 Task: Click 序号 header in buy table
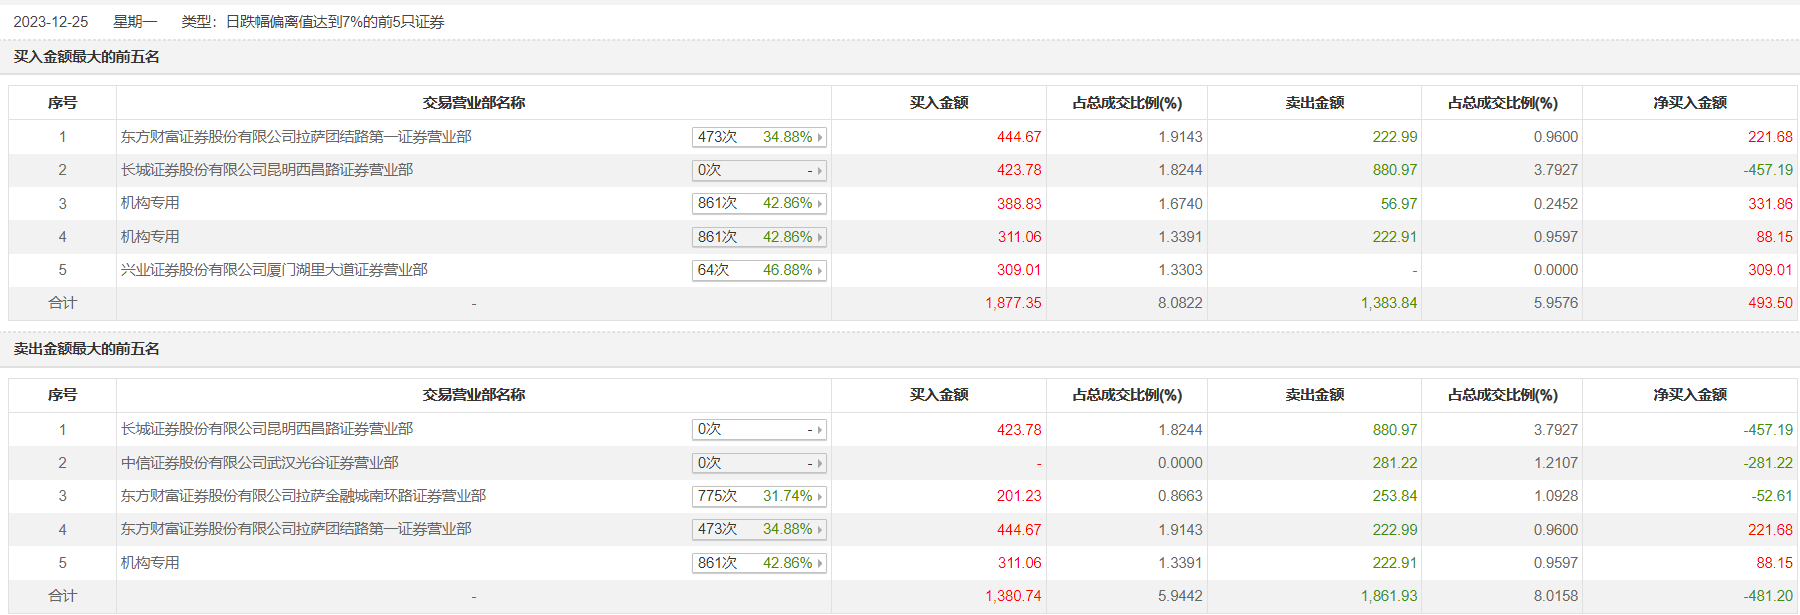pos(62,103)
